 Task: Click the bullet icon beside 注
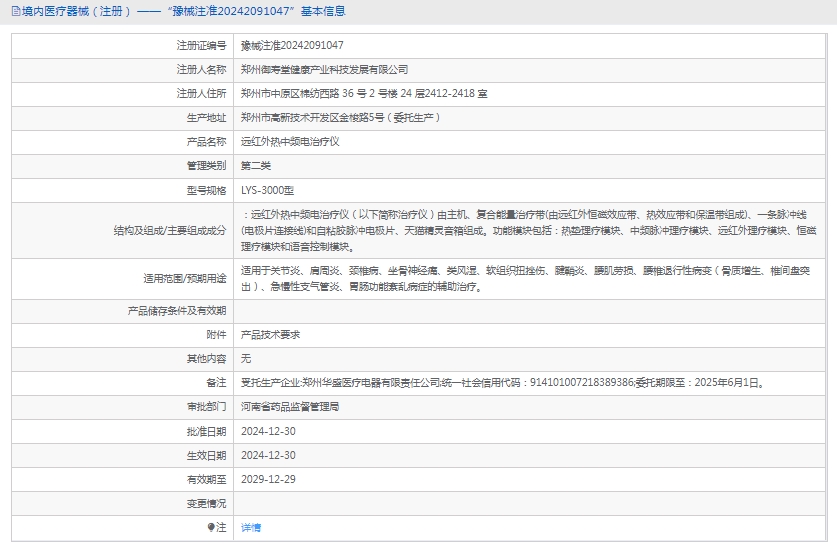[x=211, y=527]
